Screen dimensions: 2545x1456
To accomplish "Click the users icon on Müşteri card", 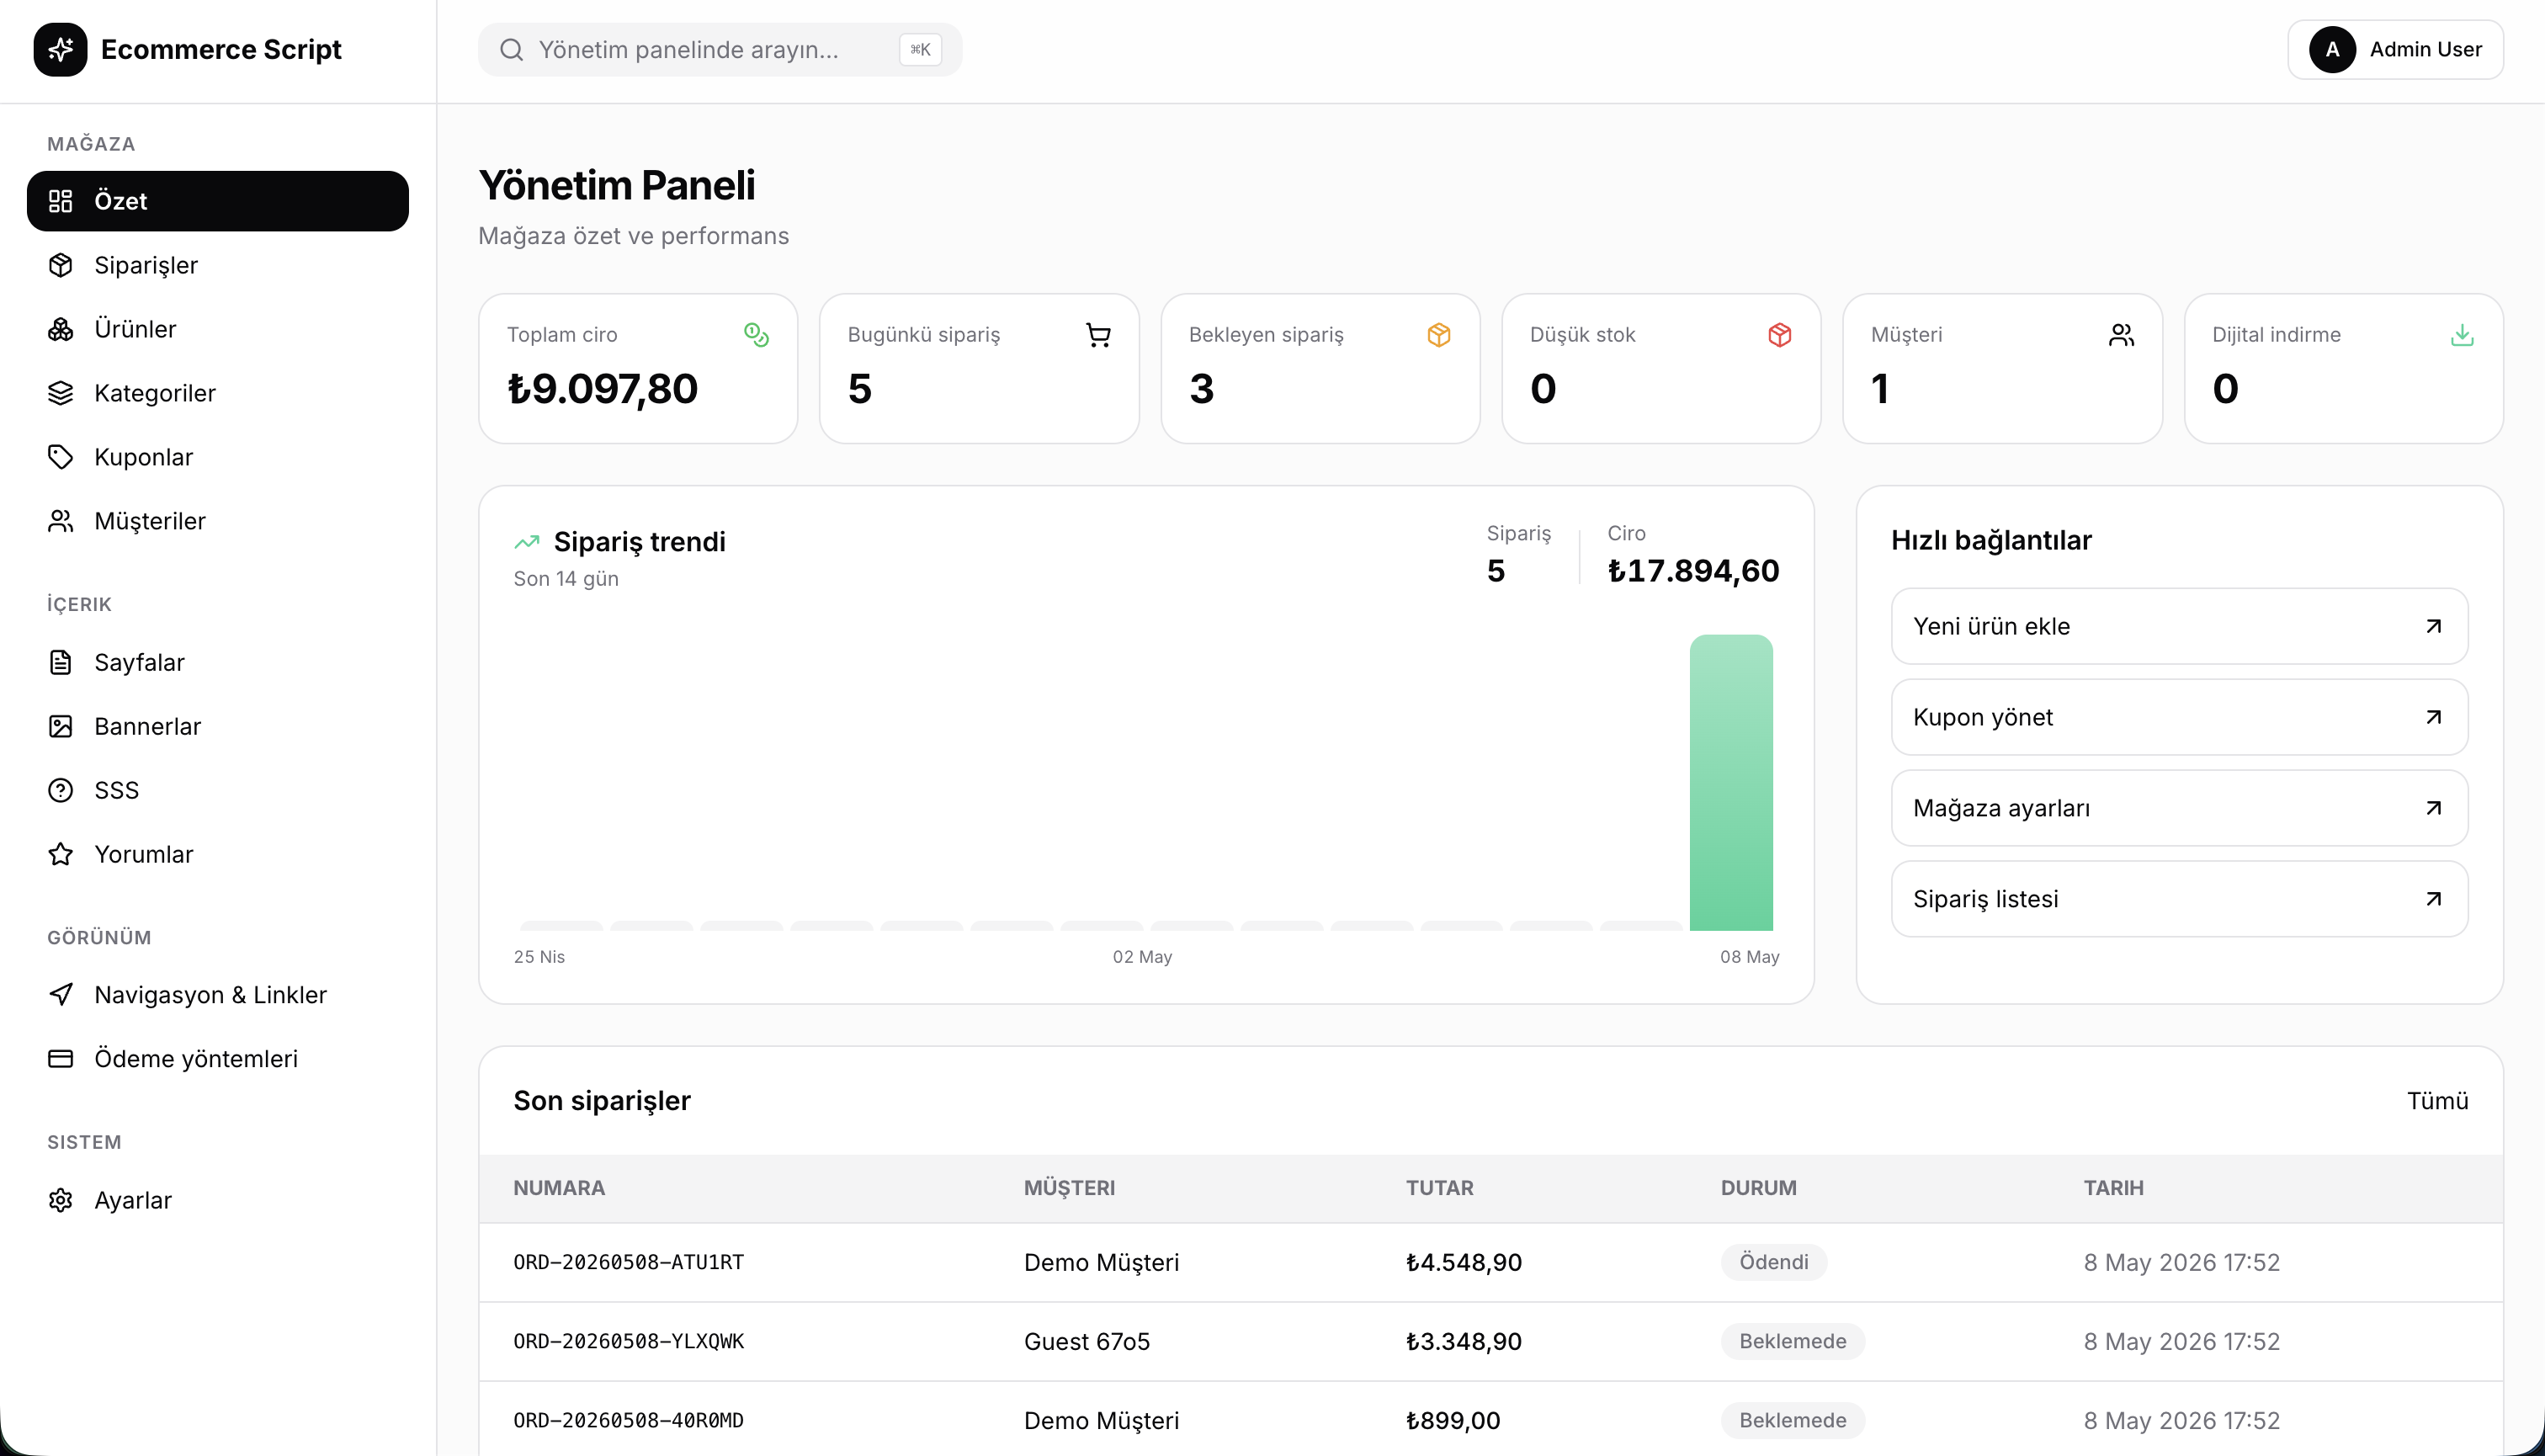I will [2121, 335].
